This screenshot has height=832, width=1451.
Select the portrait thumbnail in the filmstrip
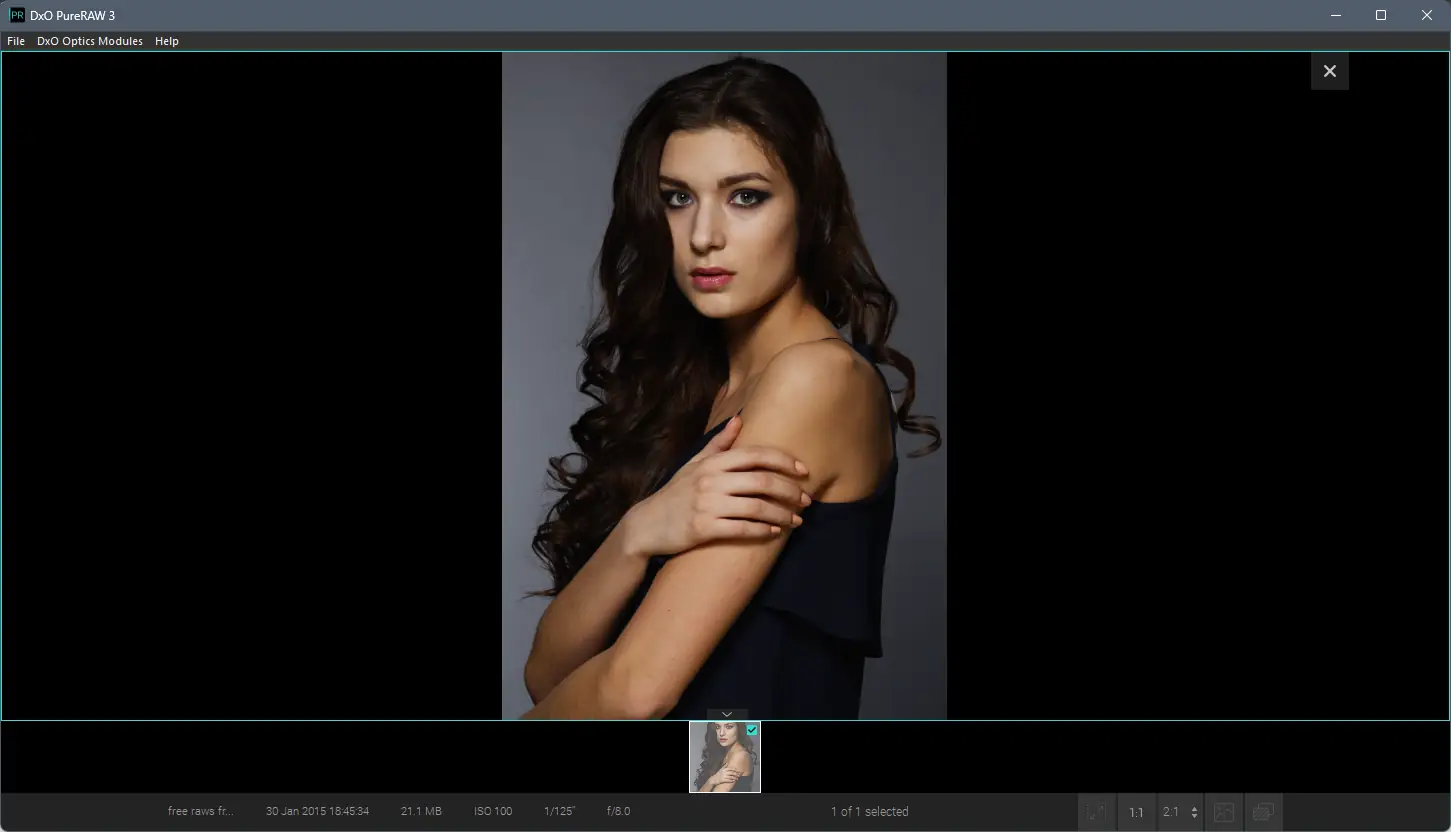pyautogui.click(x=725, y=757)
